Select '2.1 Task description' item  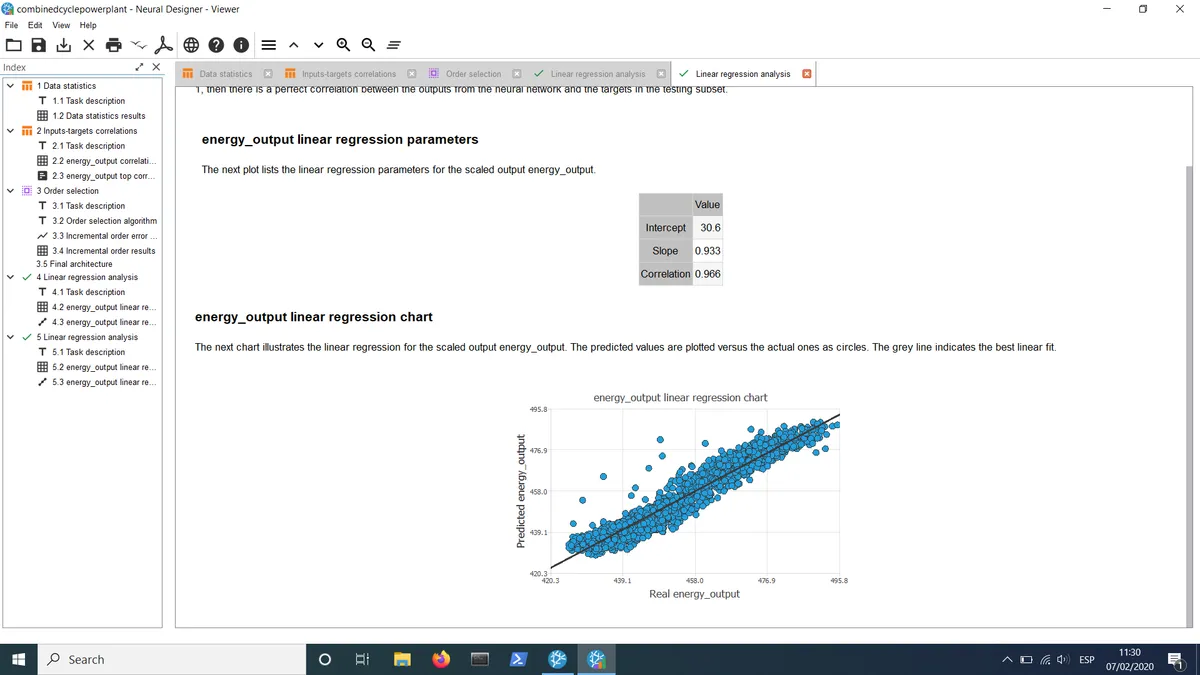pos(88,146)
